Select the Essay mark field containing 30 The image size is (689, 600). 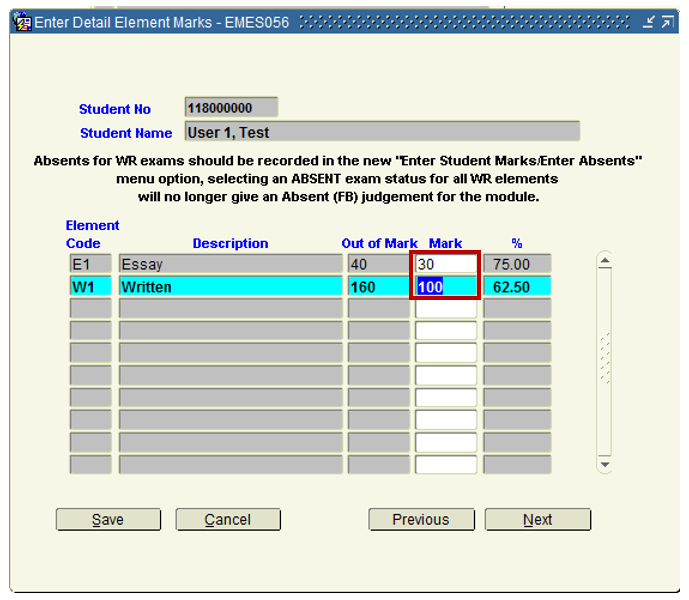pos(446,265)
